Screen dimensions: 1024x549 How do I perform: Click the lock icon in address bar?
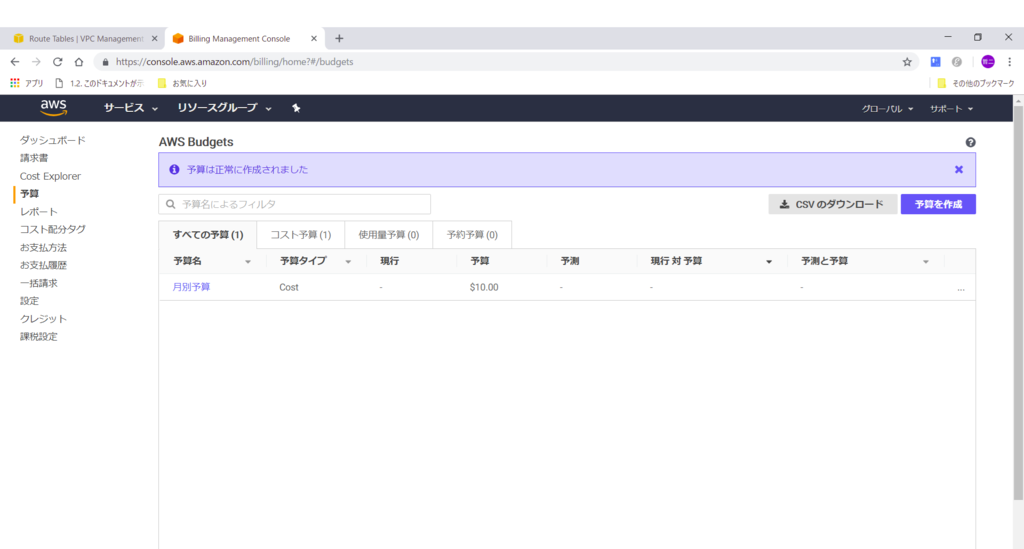[x=106, y=62]
